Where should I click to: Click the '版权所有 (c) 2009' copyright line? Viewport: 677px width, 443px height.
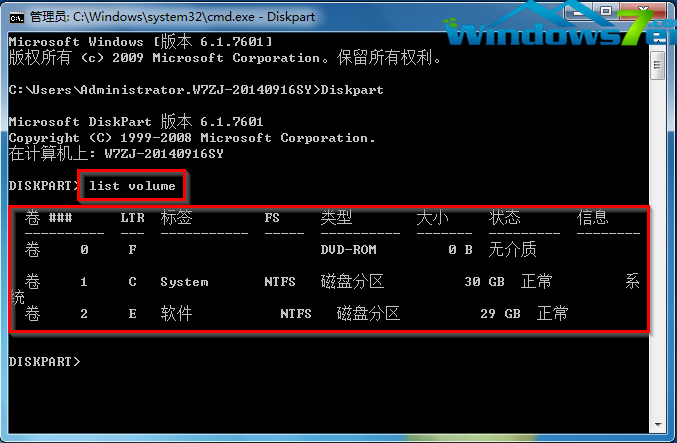coord(225,58)
